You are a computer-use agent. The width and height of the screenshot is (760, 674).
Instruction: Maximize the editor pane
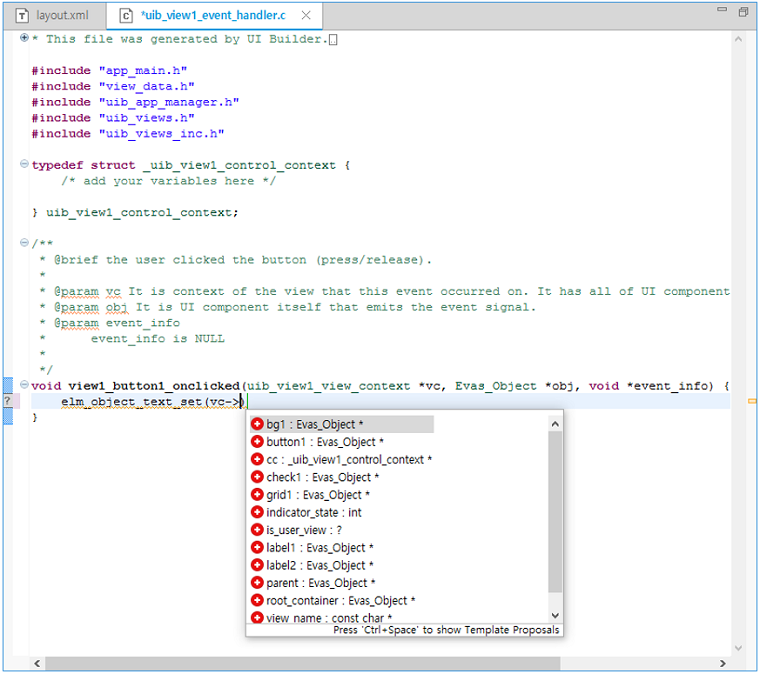(x=743, y=12)
